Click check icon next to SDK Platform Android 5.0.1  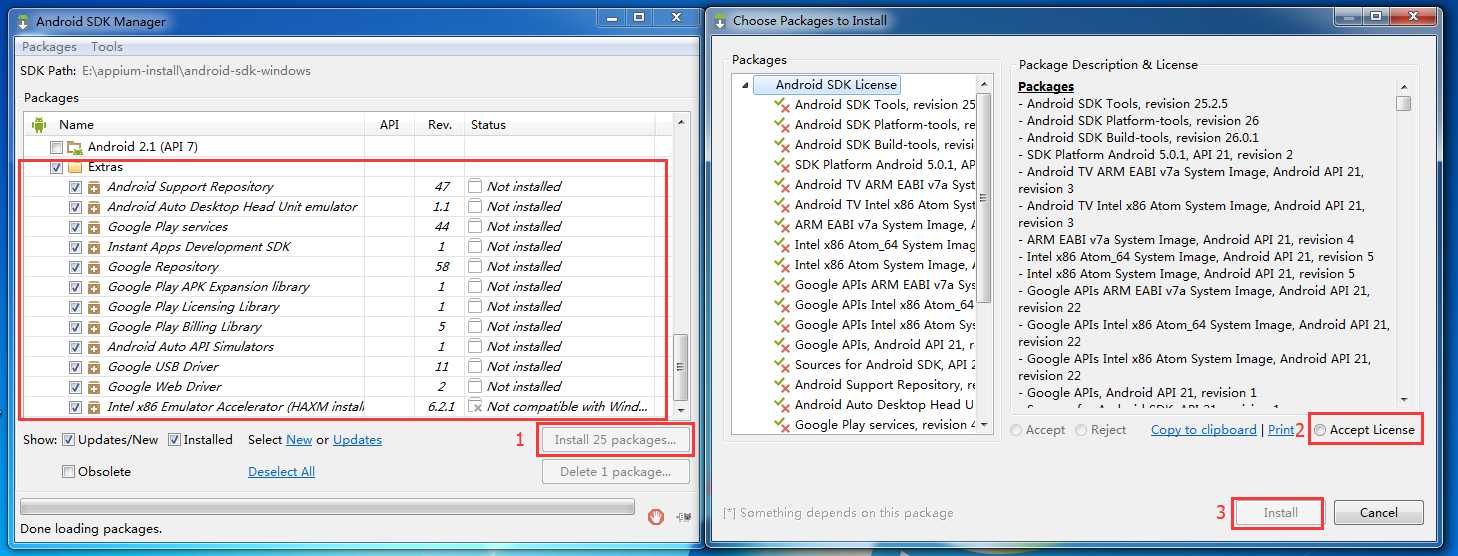[782, 165]
